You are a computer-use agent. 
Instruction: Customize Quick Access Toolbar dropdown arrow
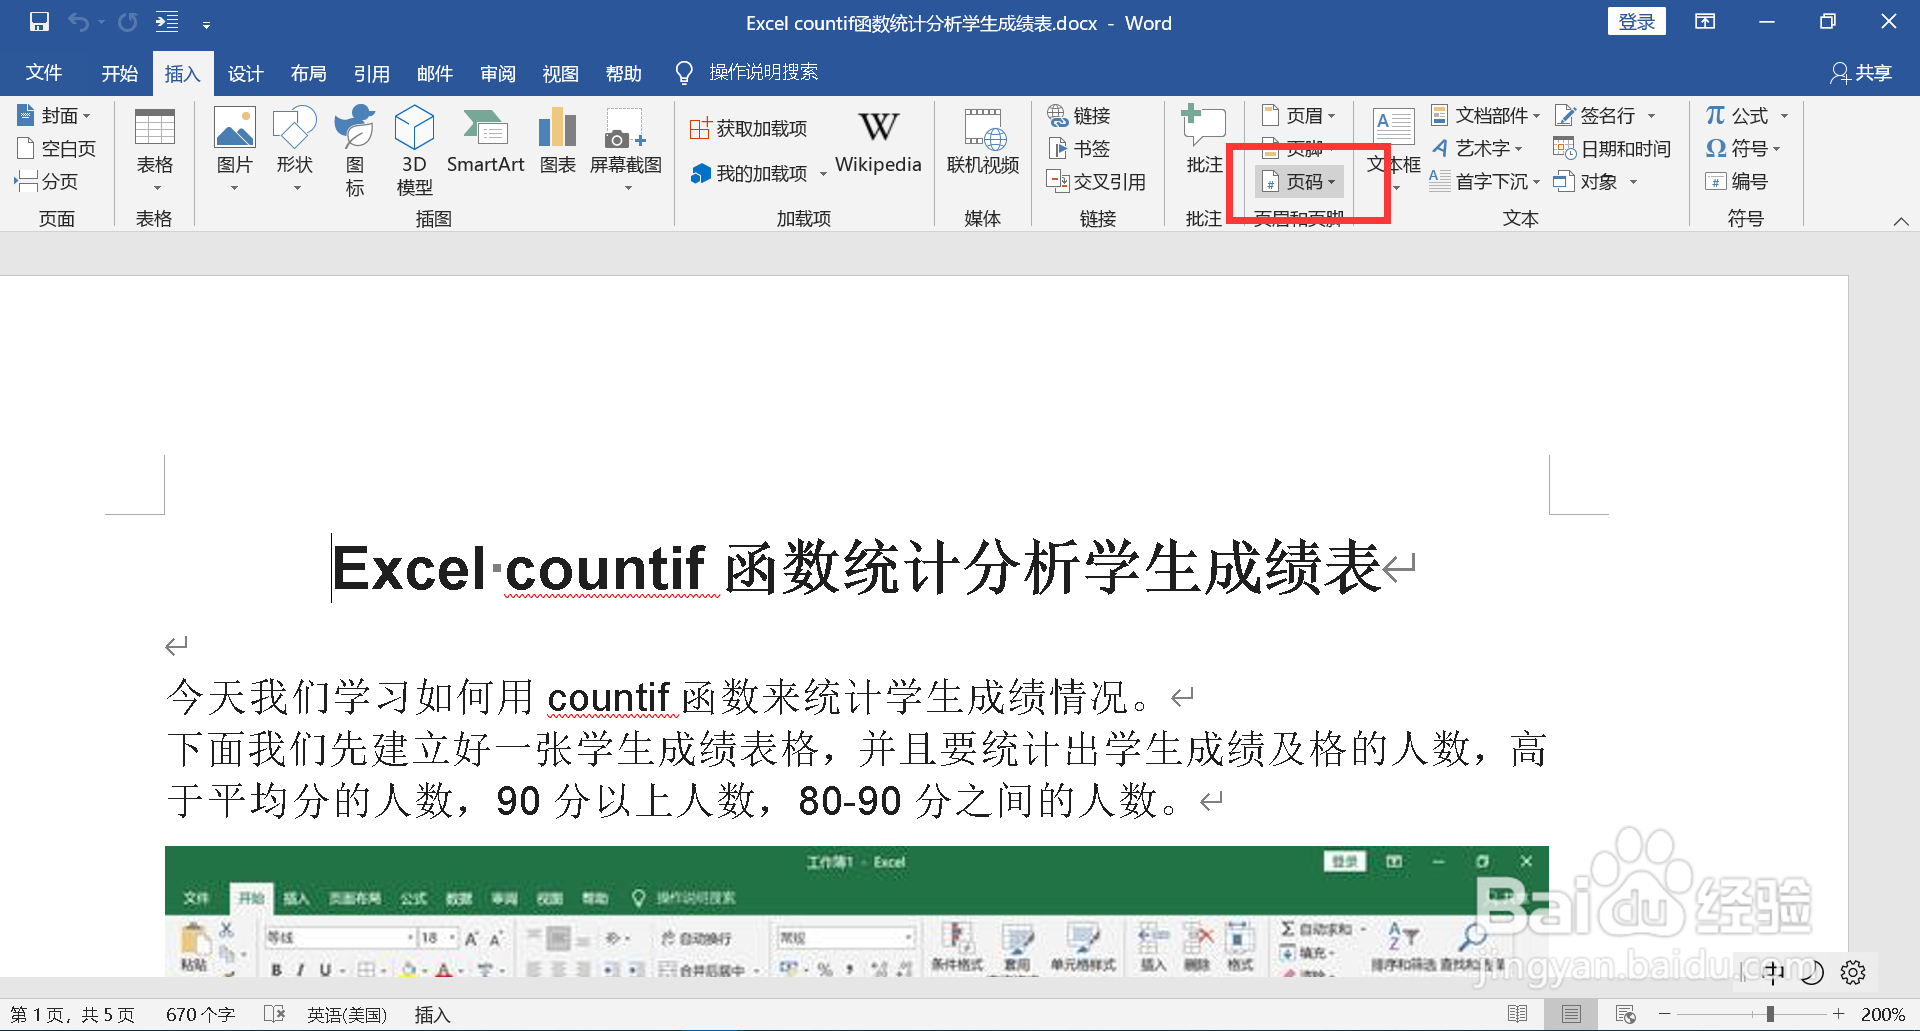point(206,24)
